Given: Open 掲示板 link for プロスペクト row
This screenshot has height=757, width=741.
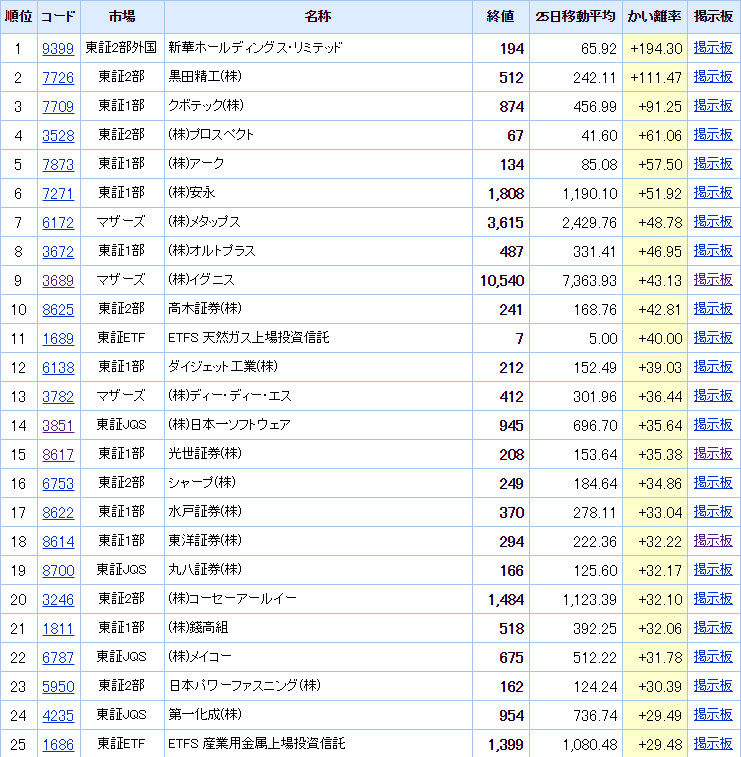Looking at the screenshot, I should pyautogui.click(x=713, y=134).
